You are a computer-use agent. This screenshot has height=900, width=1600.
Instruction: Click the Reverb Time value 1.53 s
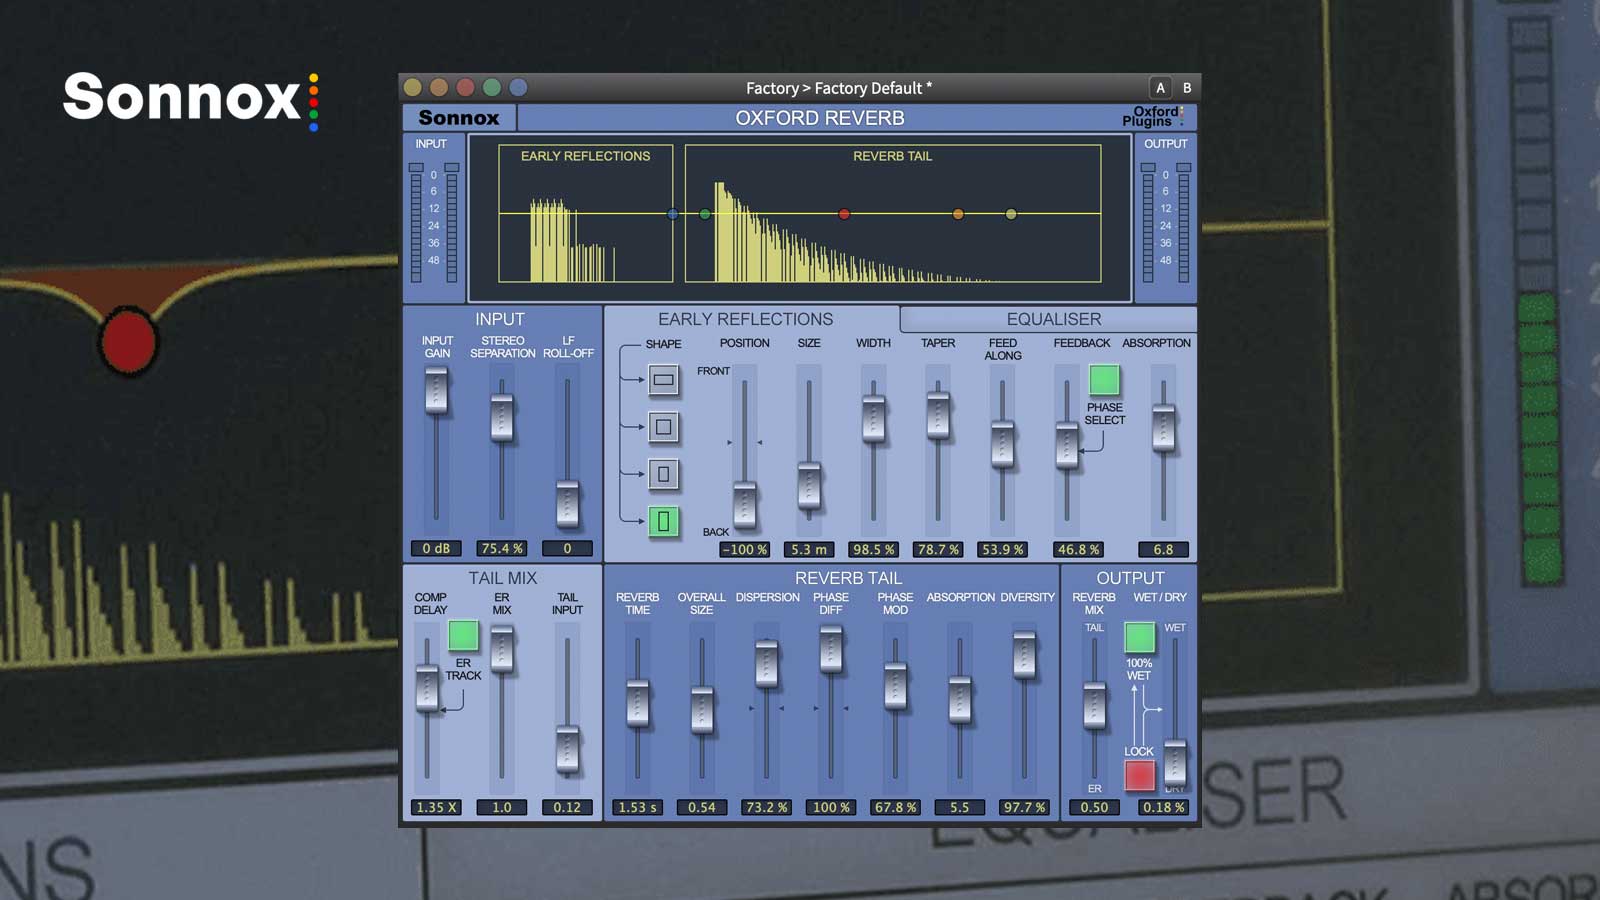(x=637, y=807)
